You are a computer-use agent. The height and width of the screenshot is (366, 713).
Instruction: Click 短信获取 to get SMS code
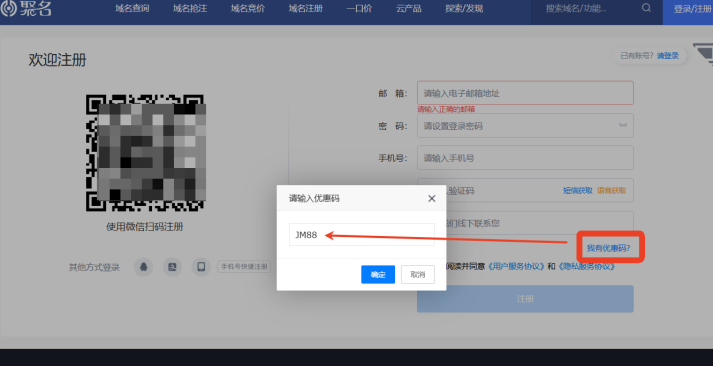(577, 191)
